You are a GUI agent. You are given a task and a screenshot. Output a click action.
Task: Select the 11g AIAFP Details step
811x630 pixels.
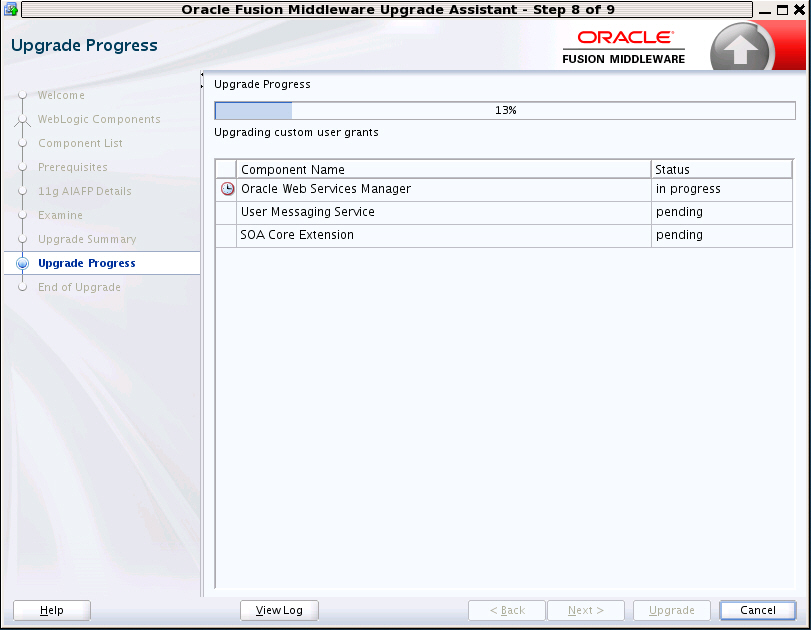click(x=85, y=191)
